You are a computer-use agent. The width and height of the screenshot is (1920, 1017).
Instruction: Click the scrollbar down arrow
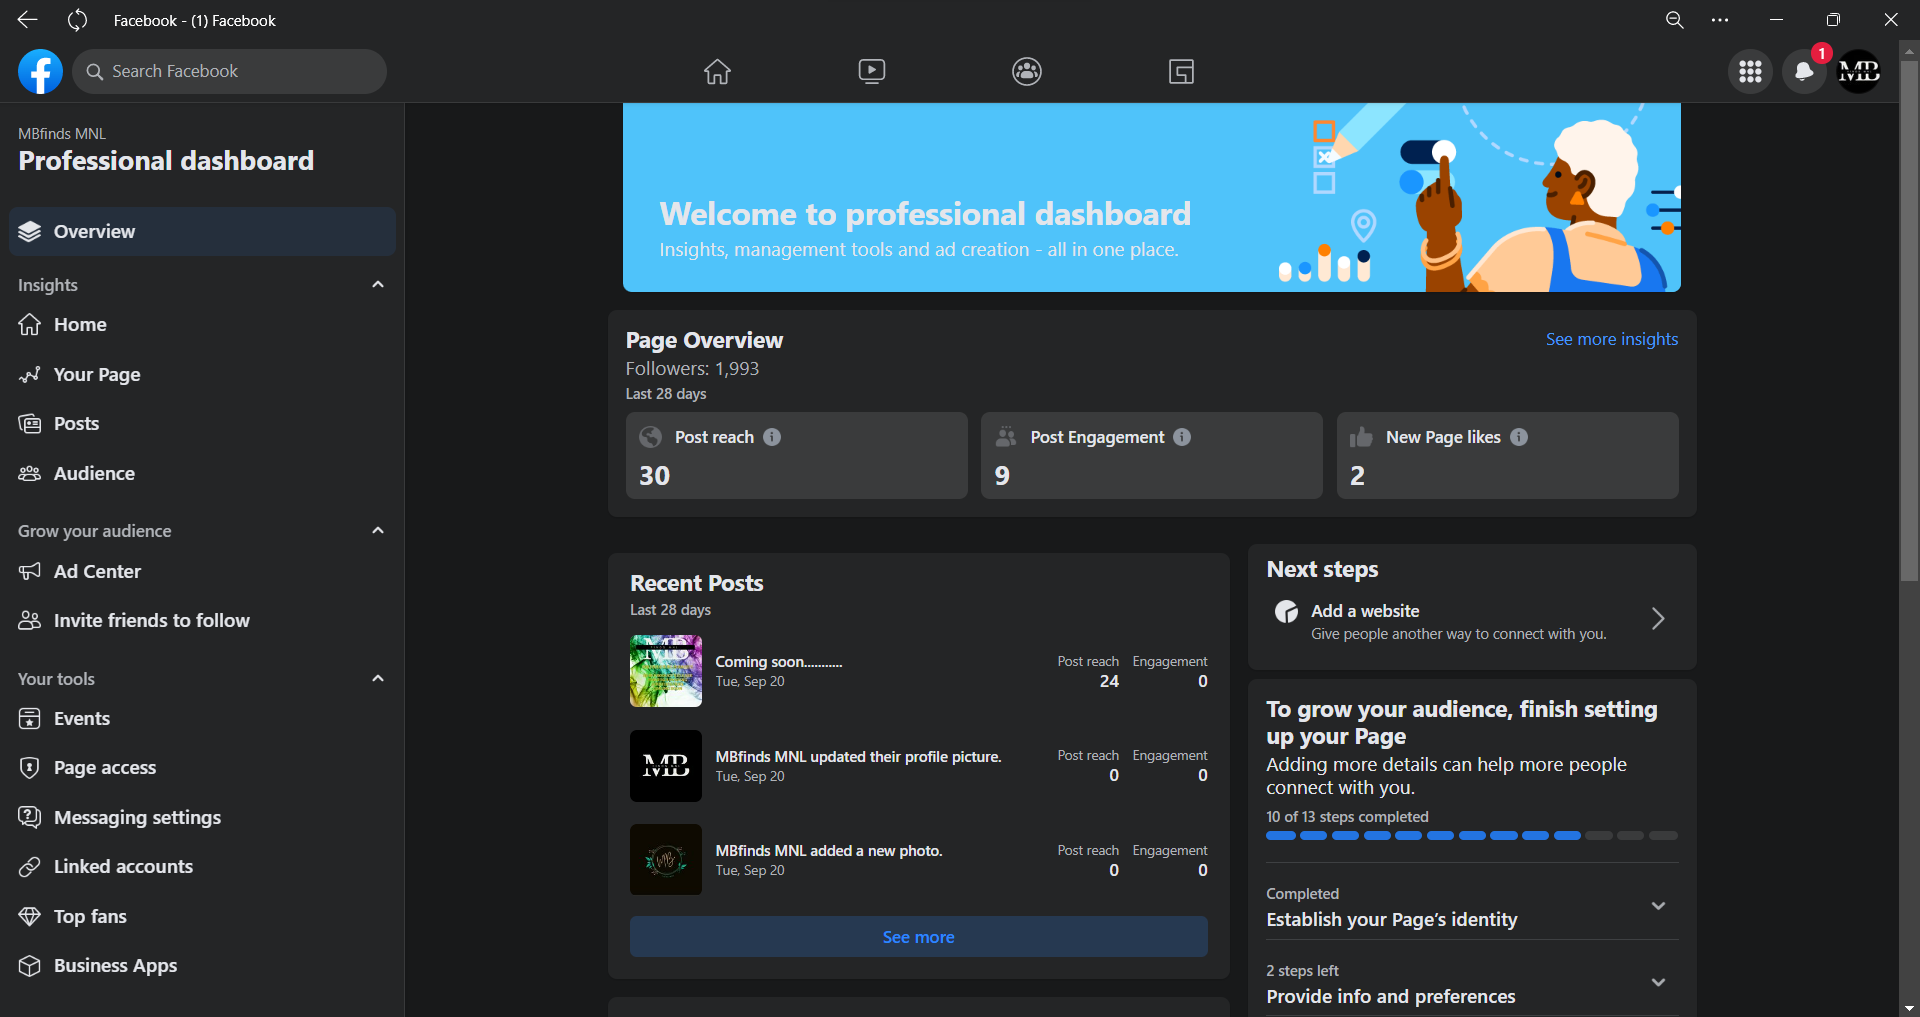(1909, 1008)
